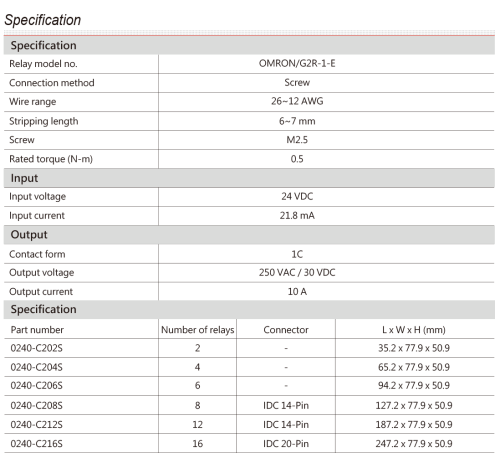Click the Number of relays column header
Screen dimensions: 500x463
(x=197, y=330)
